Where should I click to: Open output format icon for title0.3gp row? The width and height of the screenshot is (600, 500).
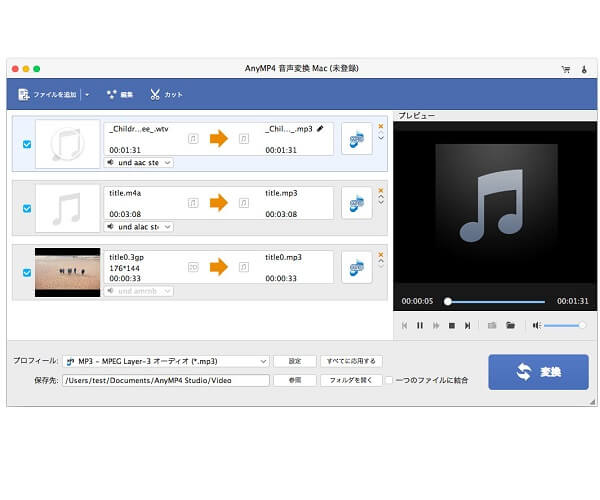coord(357,267)
